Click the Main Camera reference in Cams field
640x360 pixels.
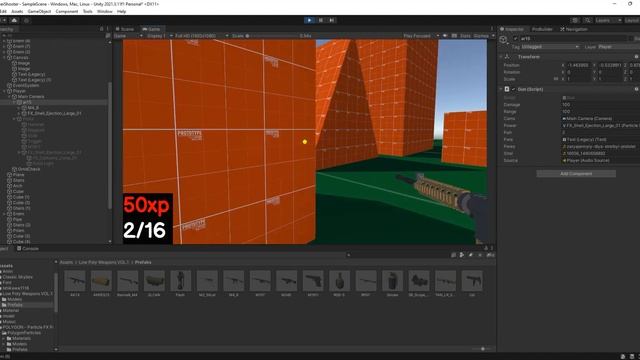click(x=600, y=119)
